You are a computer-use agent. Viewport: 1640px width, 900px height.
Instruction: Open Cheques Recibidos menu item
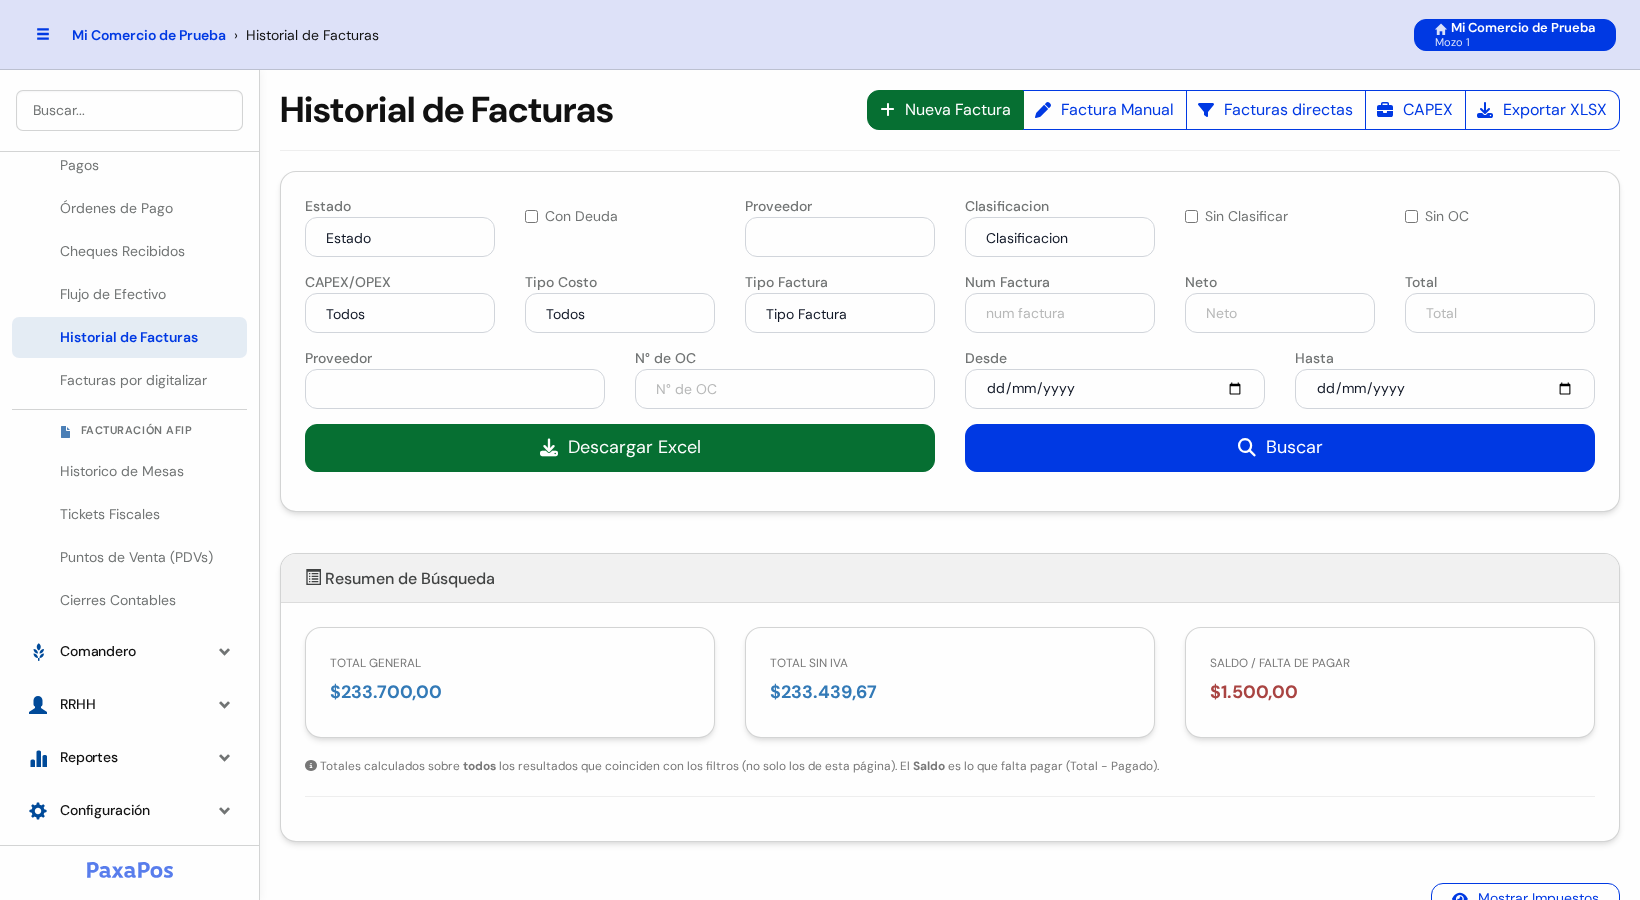(130, 252)
